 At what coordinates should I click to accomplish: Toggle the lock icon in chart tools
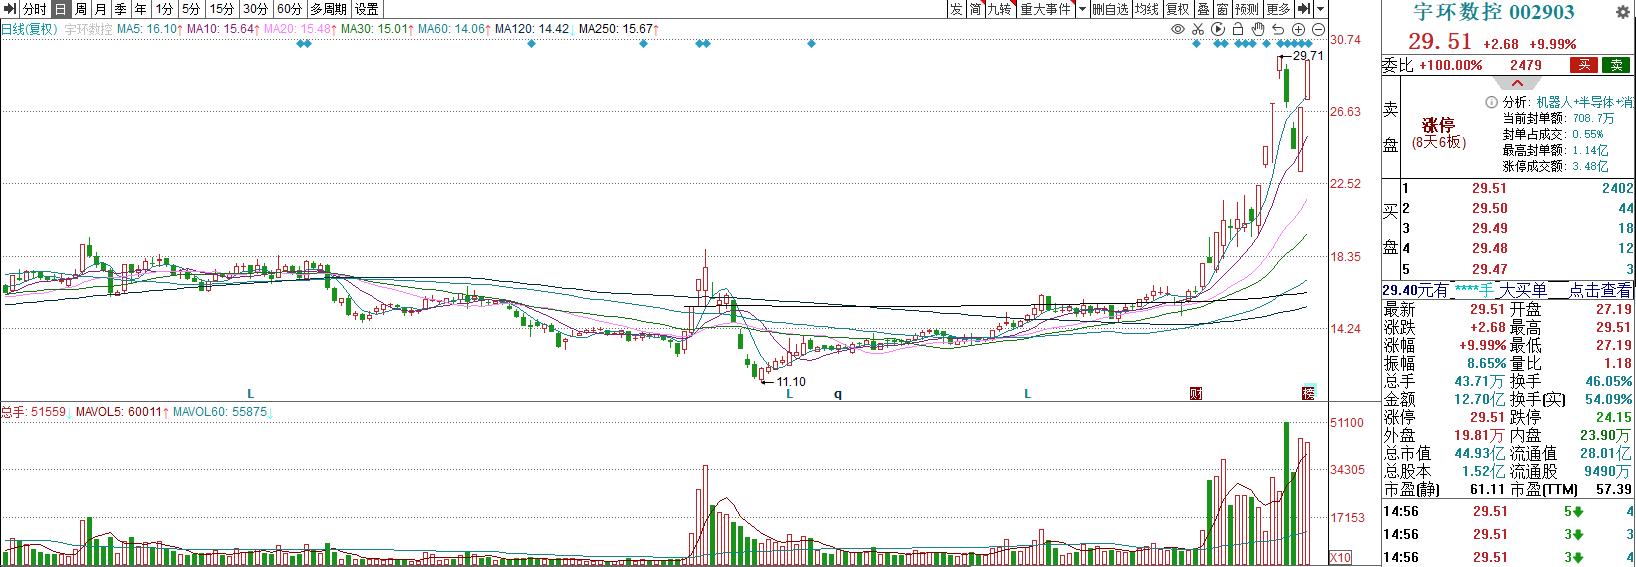click(x=1238, y=29)
